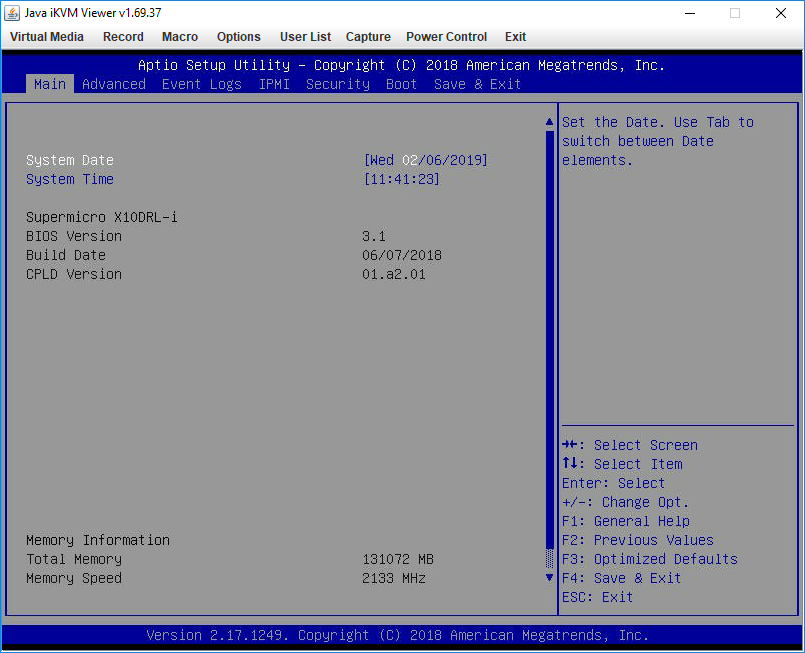The width and height of the screenshot is (805, 653).
Task: Click the Build Date label
Action: (66, 255)
